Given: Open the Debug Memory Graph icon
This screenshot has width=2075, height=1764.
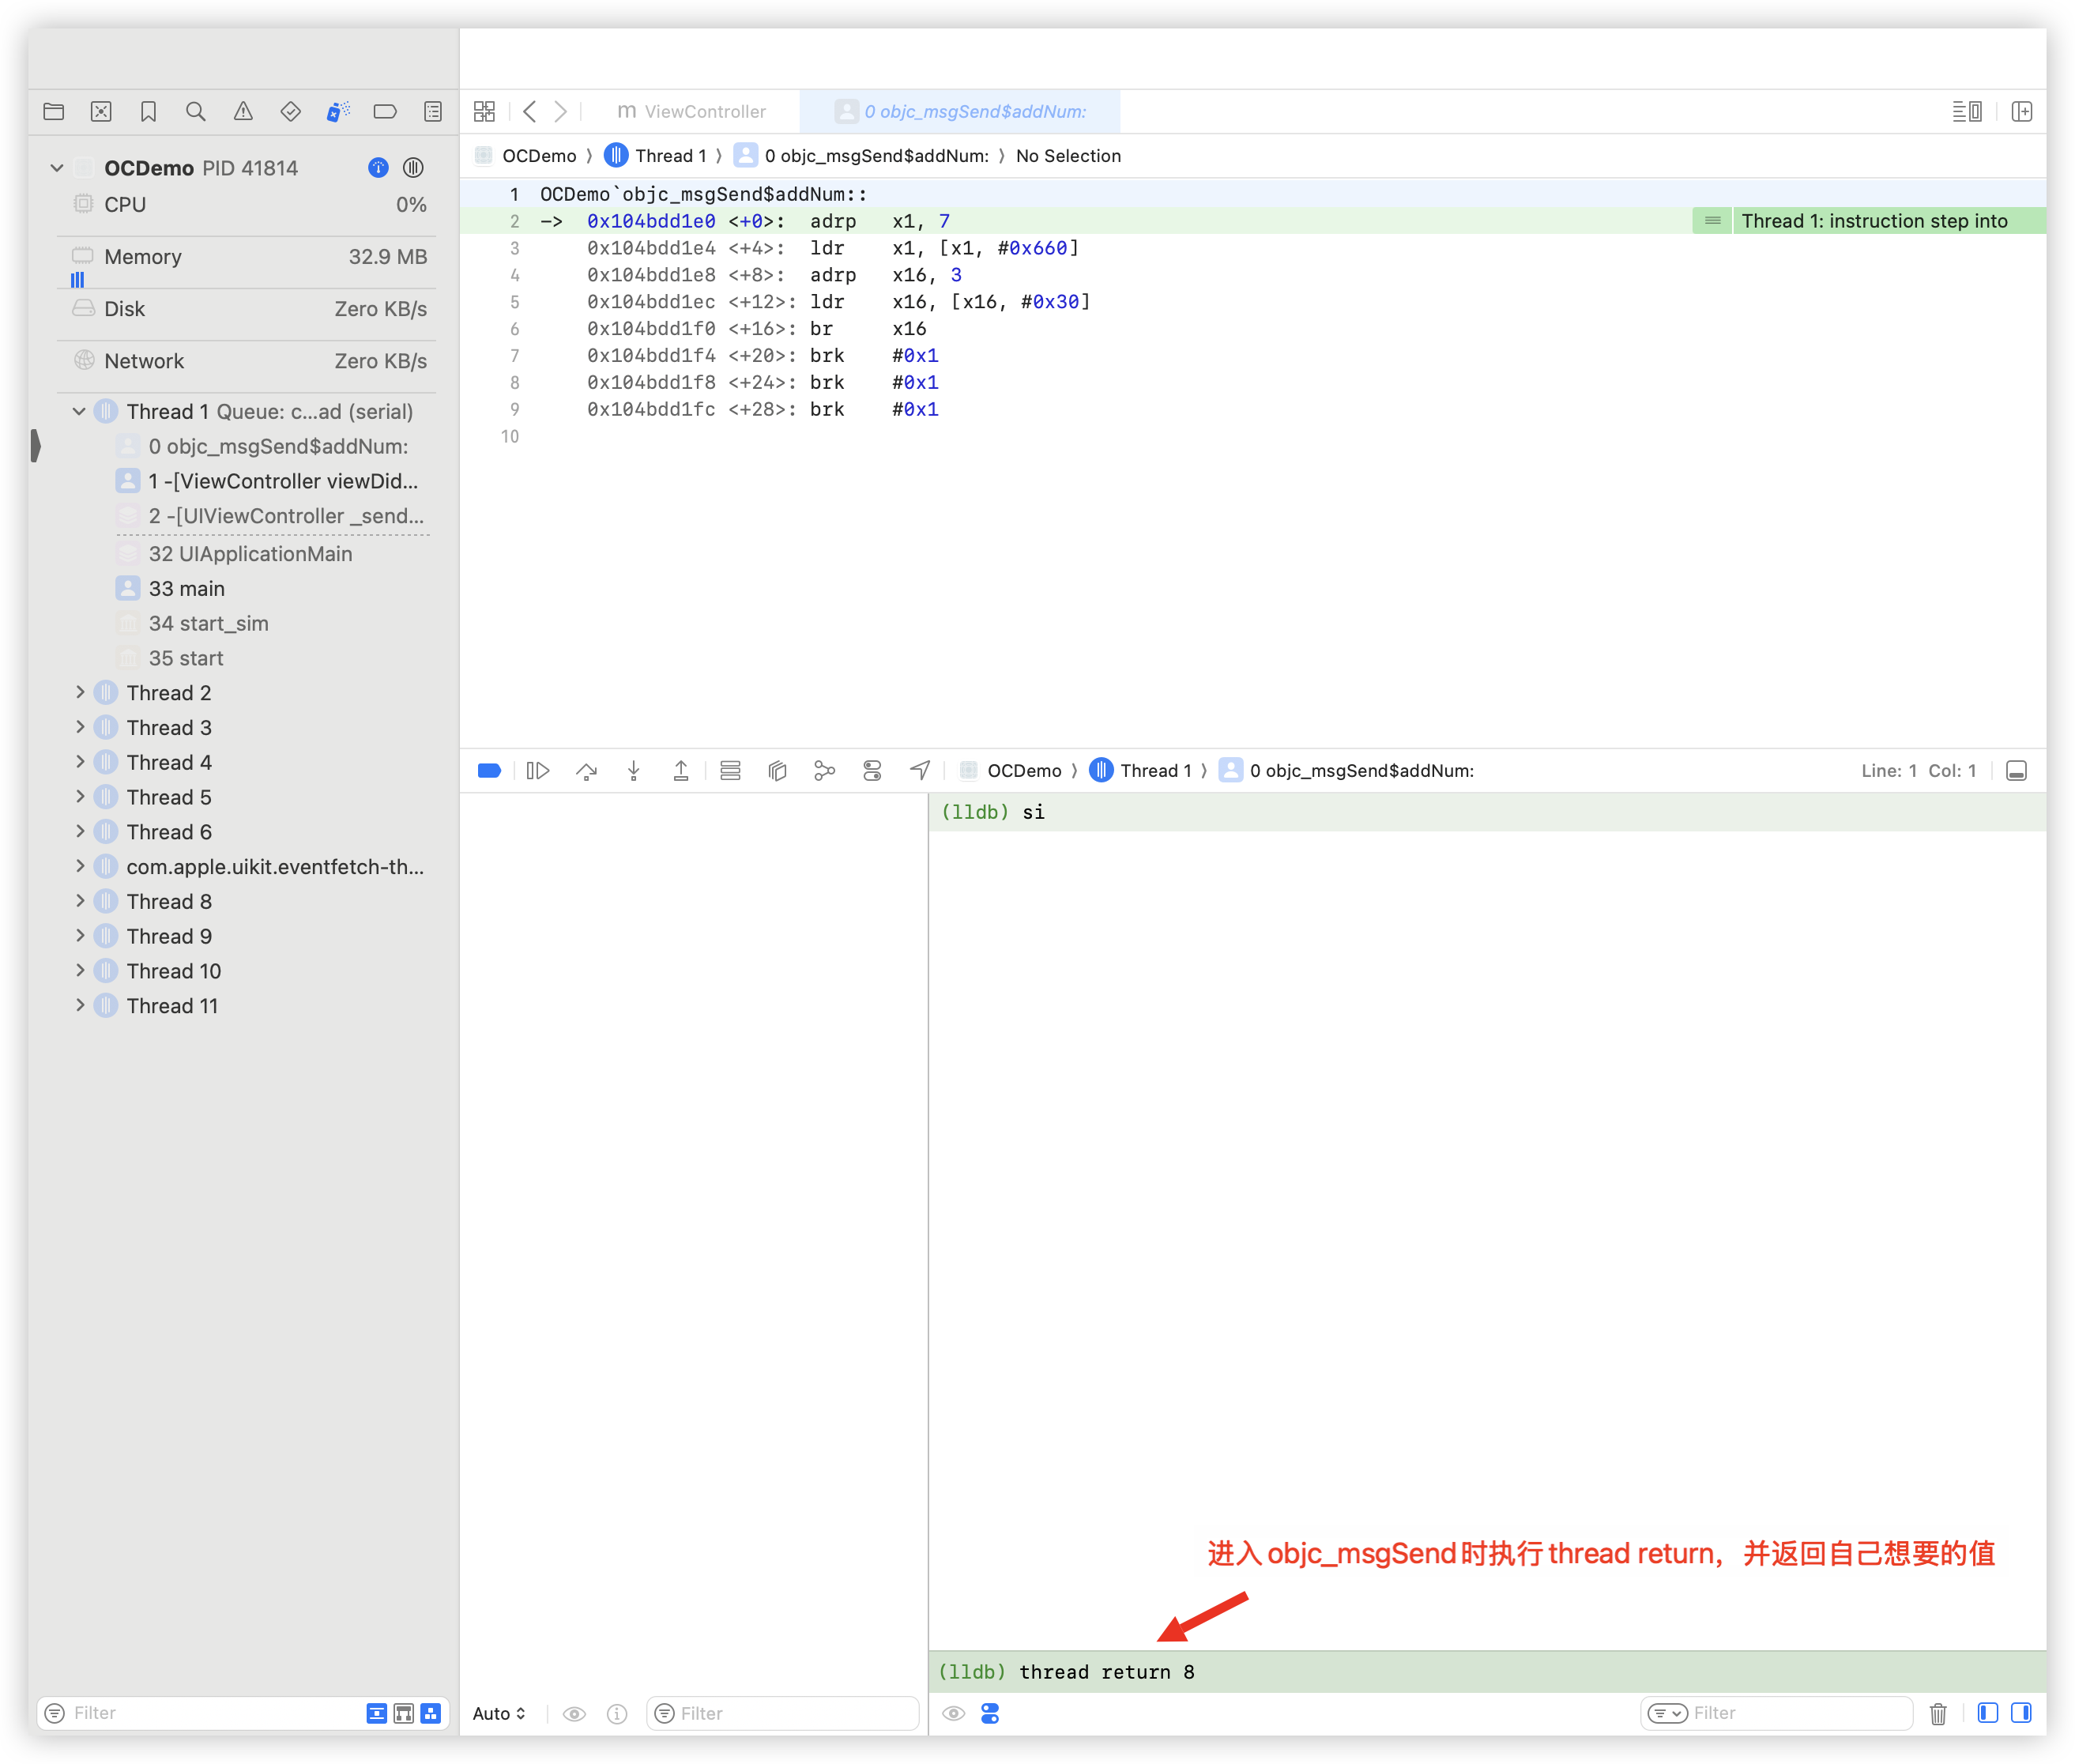Looking at the screenshot, I should (x=824, y=770).
